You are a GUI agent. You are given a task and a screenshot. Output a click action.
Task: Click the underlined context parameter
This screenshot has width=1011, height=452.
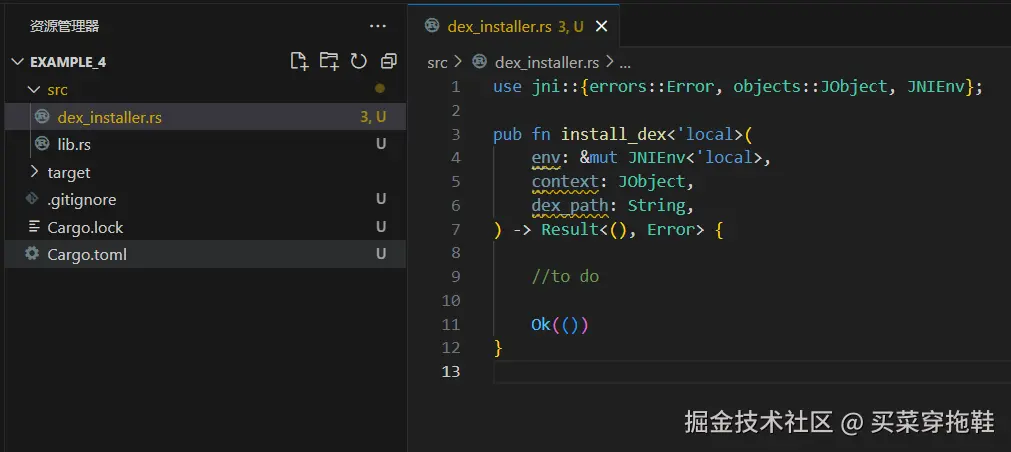click(565, 182)
